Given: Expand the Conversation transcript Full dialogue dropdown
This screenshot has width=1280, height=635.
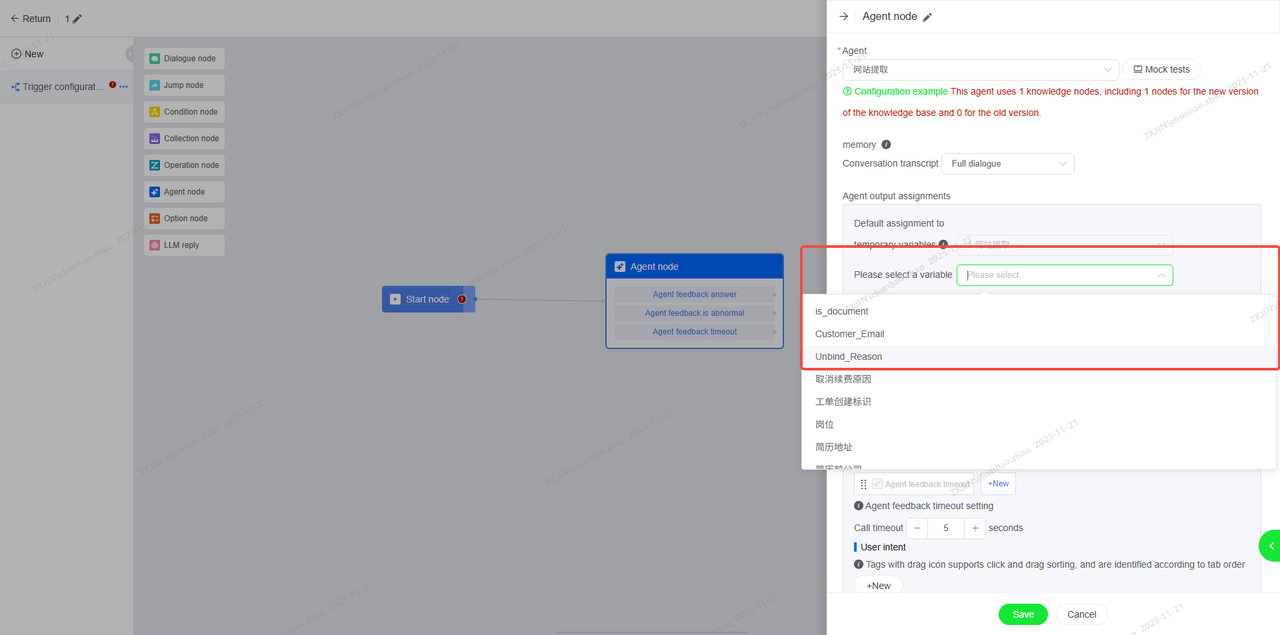Looking at the screenshot, I should pyautogui.click(x=1008, y=164).
